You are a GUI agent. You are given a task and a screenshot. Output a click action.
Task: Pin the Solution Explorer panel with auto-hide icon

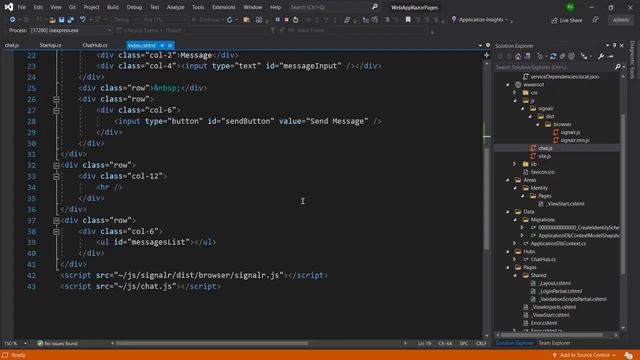(x=614, y=46)
